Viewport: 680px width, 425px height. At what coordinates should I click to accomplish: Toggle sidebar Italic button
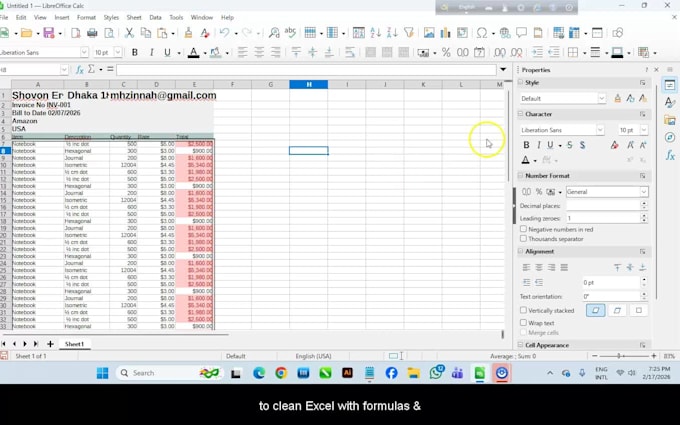coord(539,145)
